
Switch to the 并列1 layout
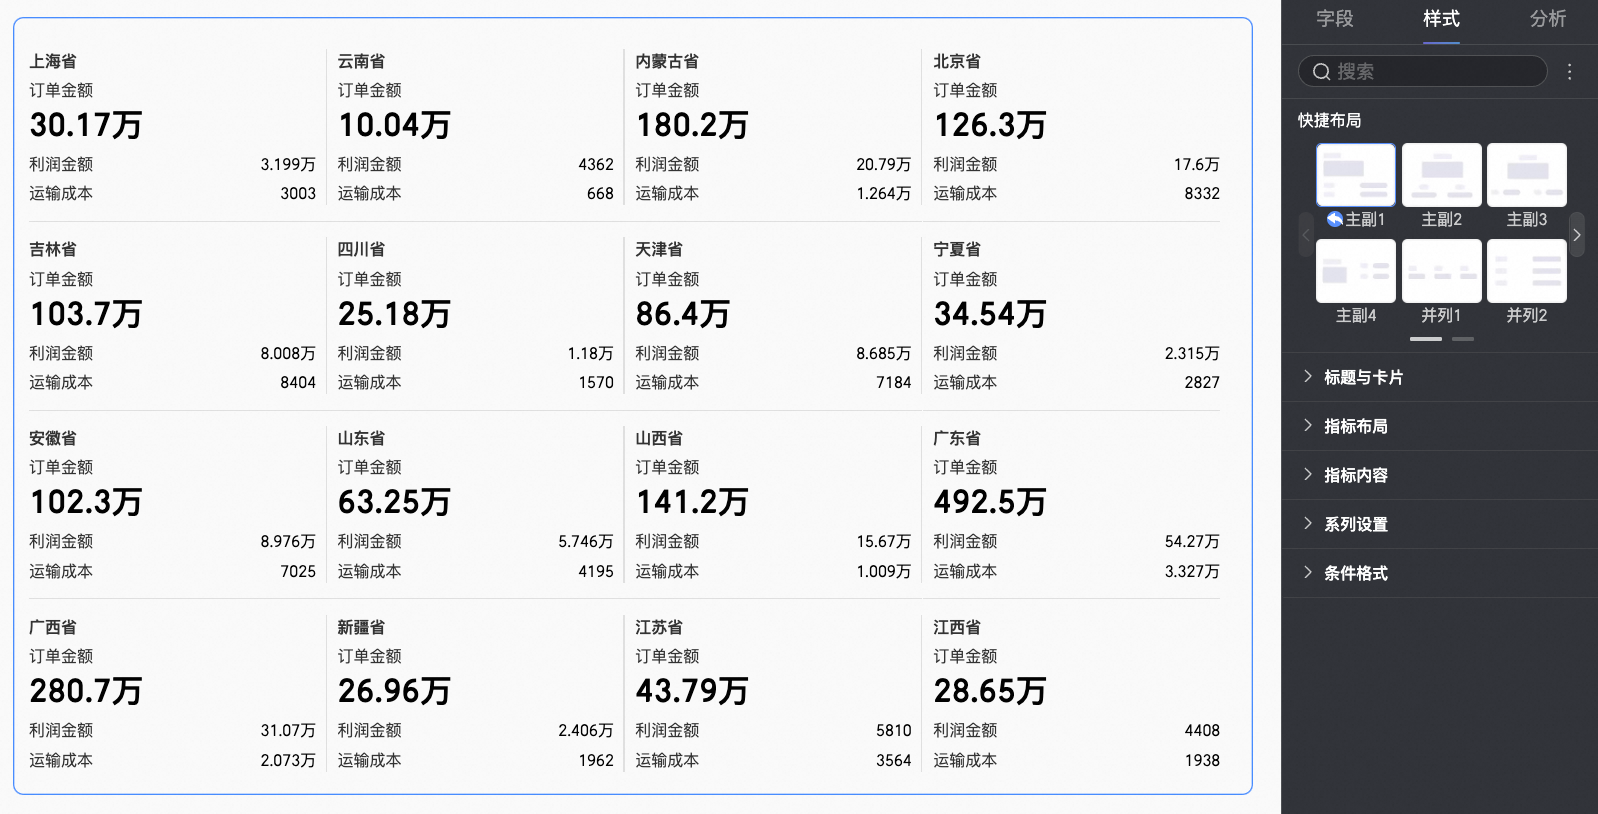click(1441, 271)
